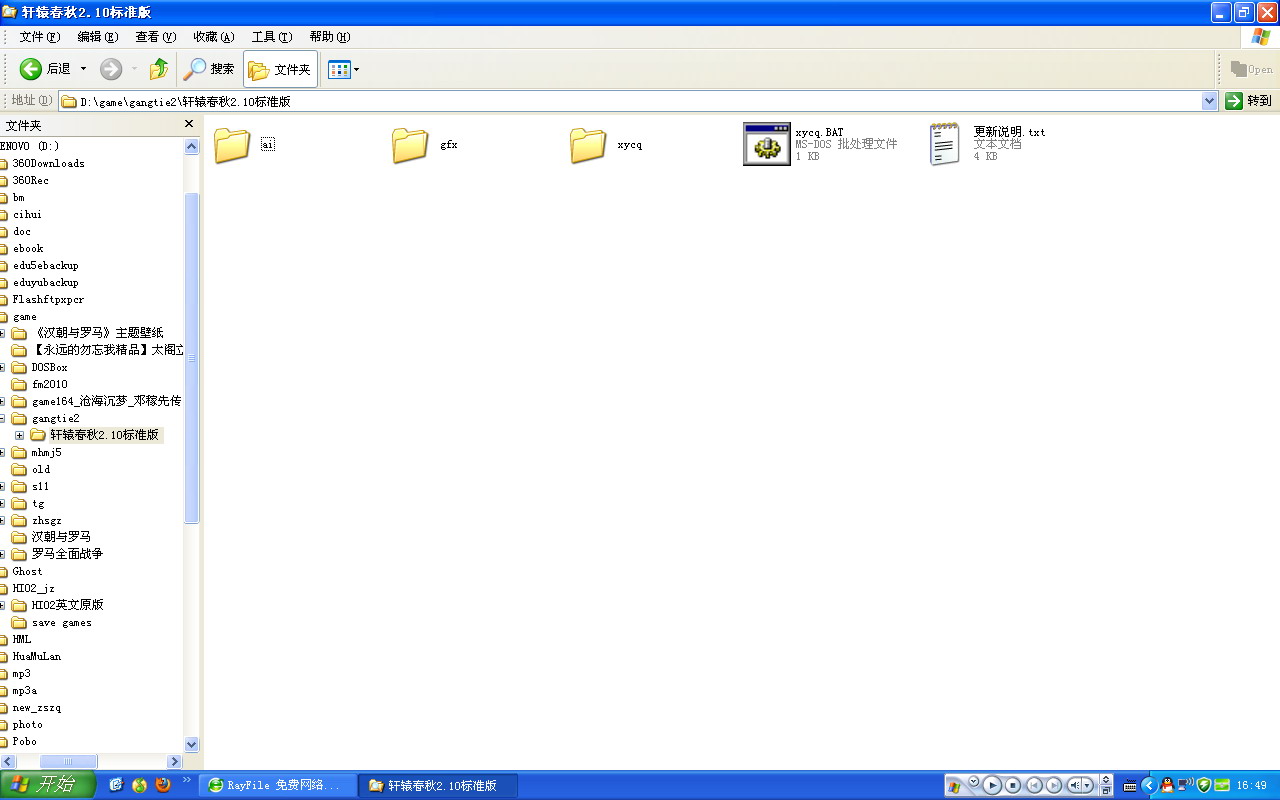Click the Back navigation arrow icon
The height and width of the screenshot is (800, 1280).
[31, 69]
